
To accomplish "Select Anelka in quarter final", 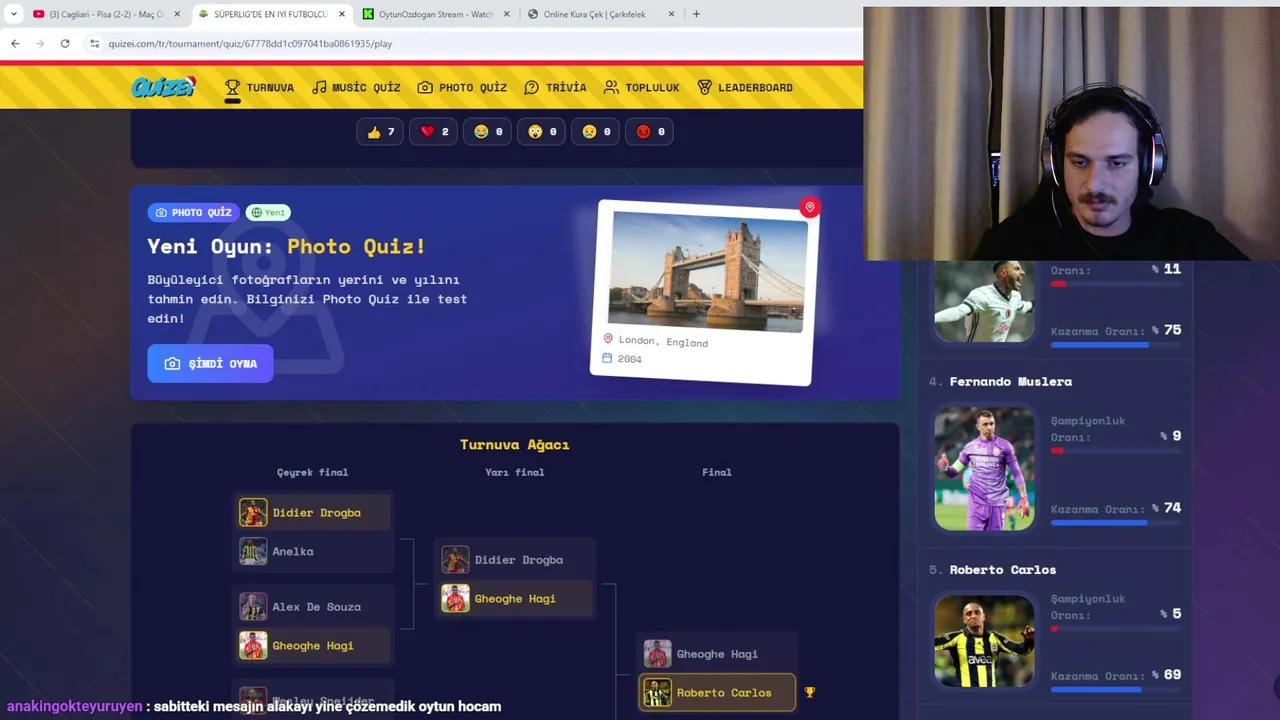I will pos(313,551).
